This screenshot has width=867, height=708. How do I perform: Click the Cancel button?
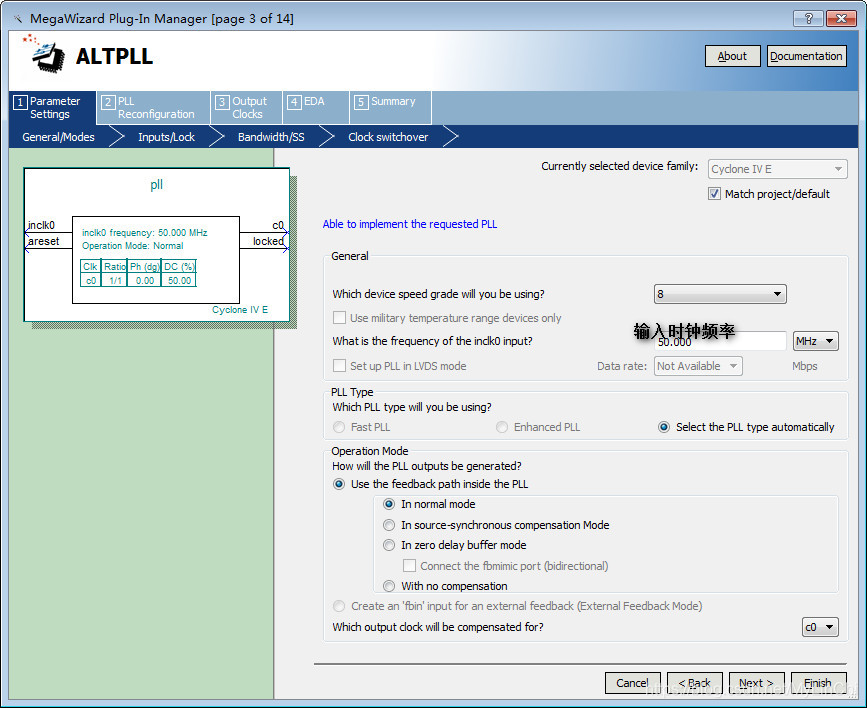[633, 683]
